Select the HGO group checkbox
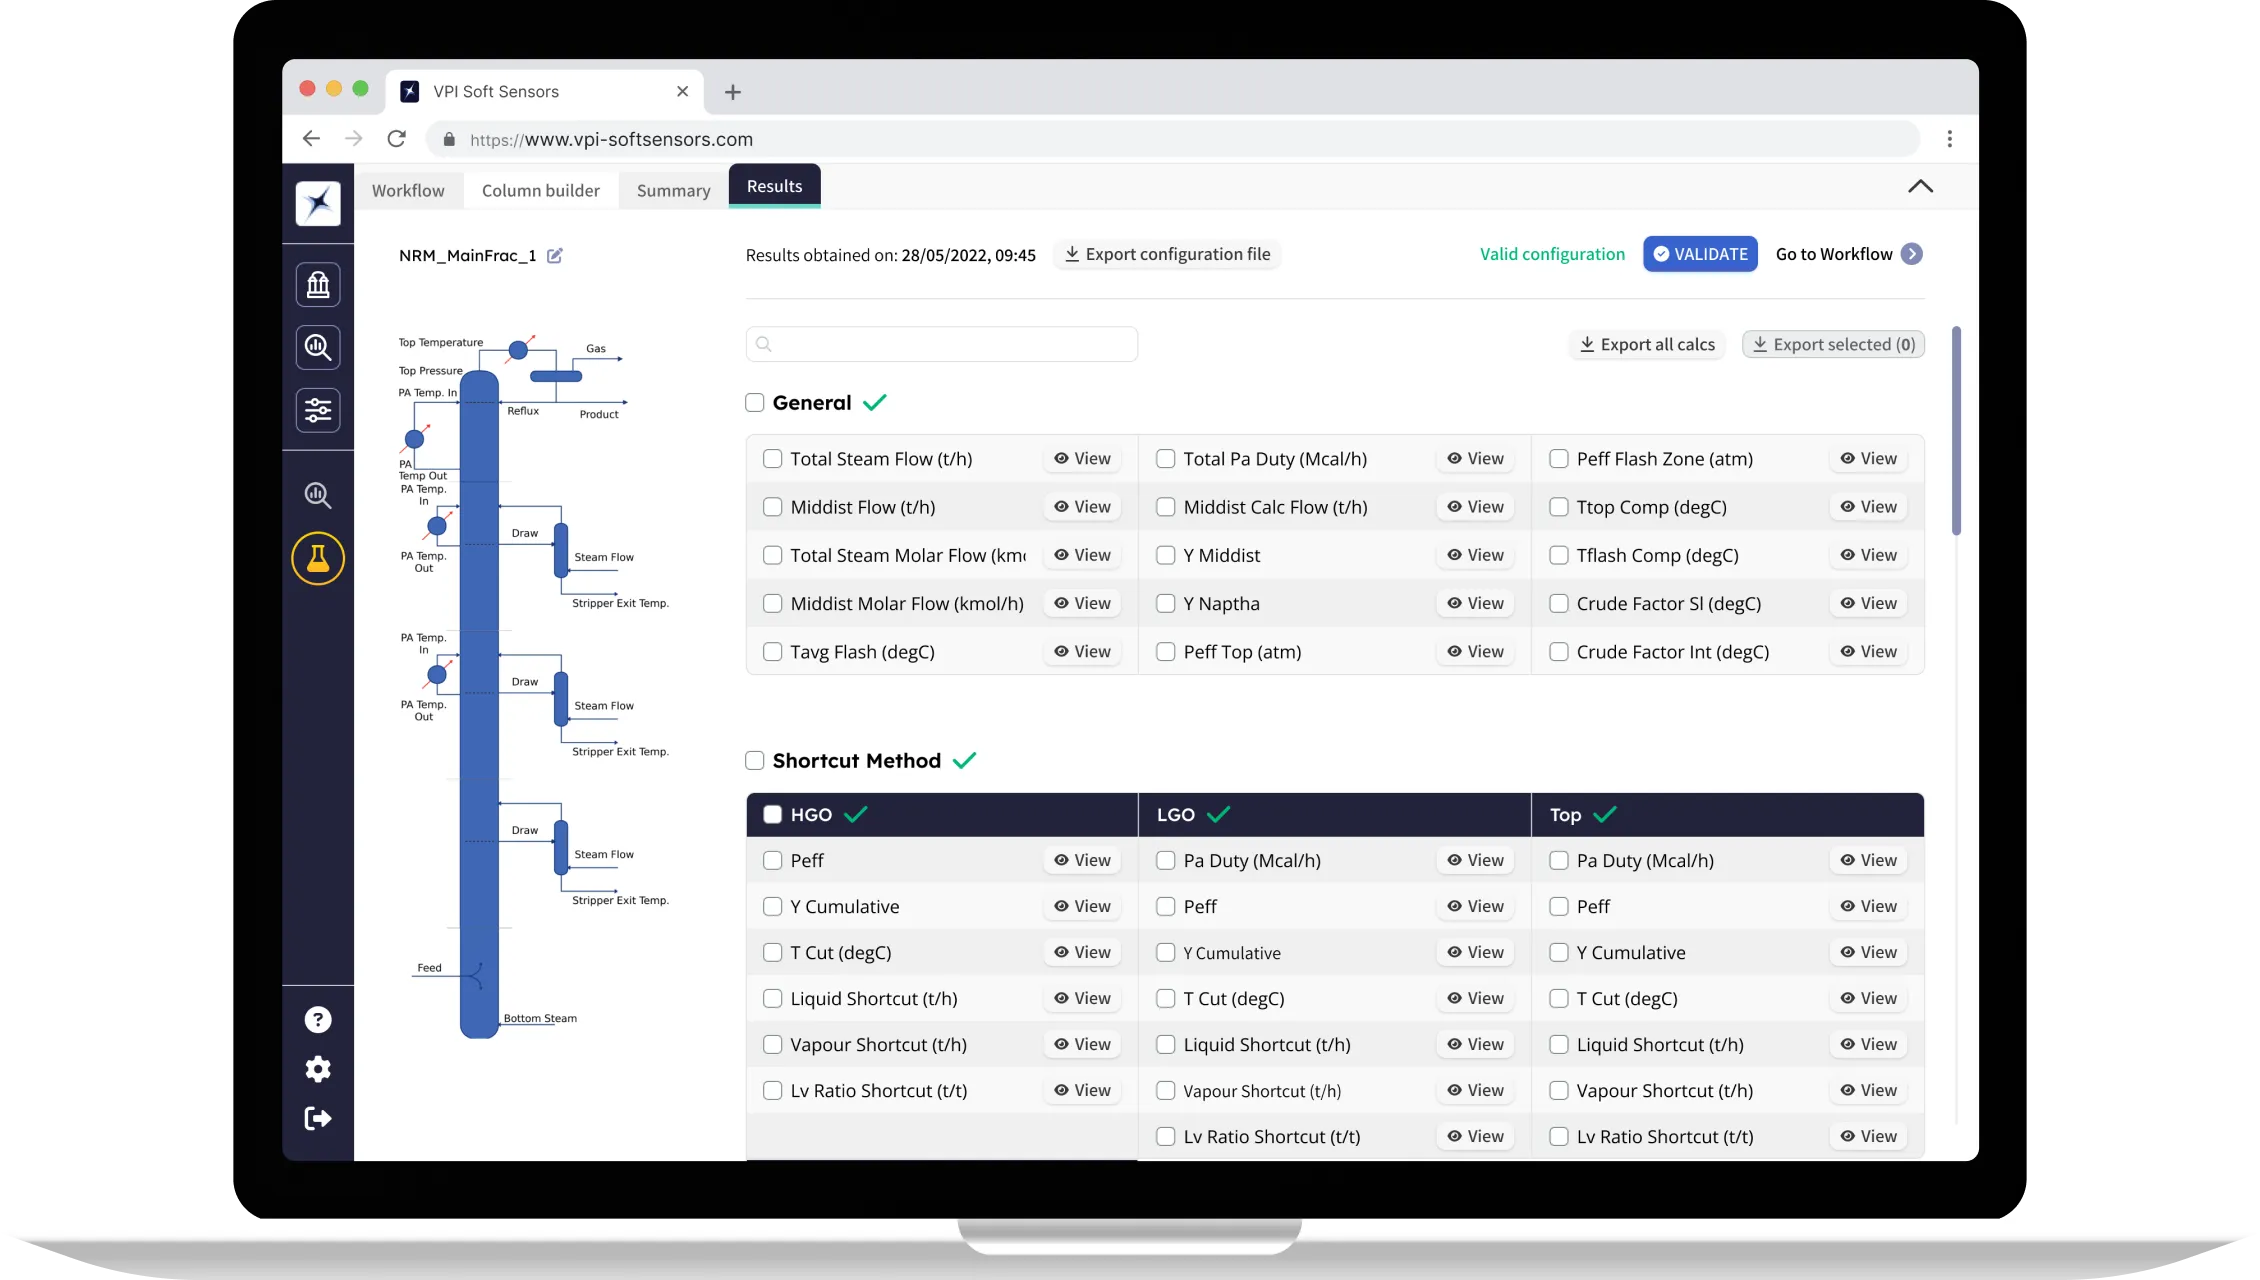This screenshot has width=2260, height=1280. click(771, 815)
